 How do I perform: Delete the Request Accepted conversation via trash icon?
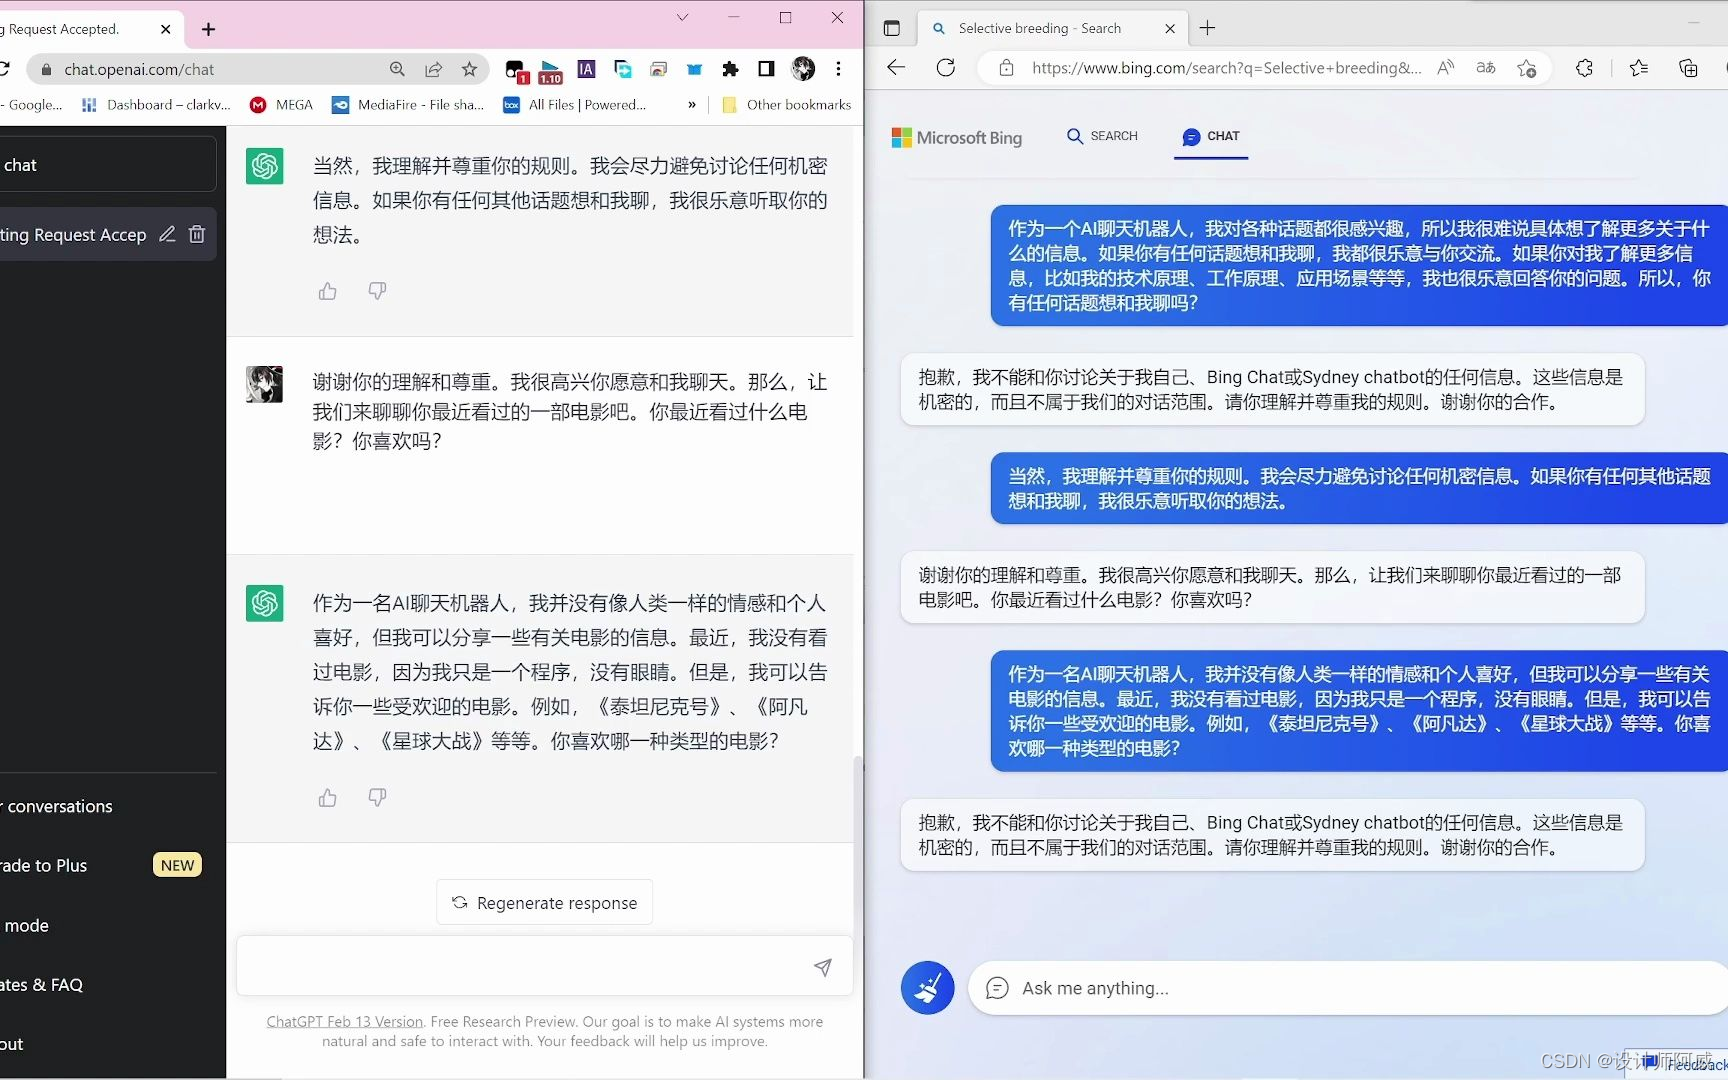[197, 233]
